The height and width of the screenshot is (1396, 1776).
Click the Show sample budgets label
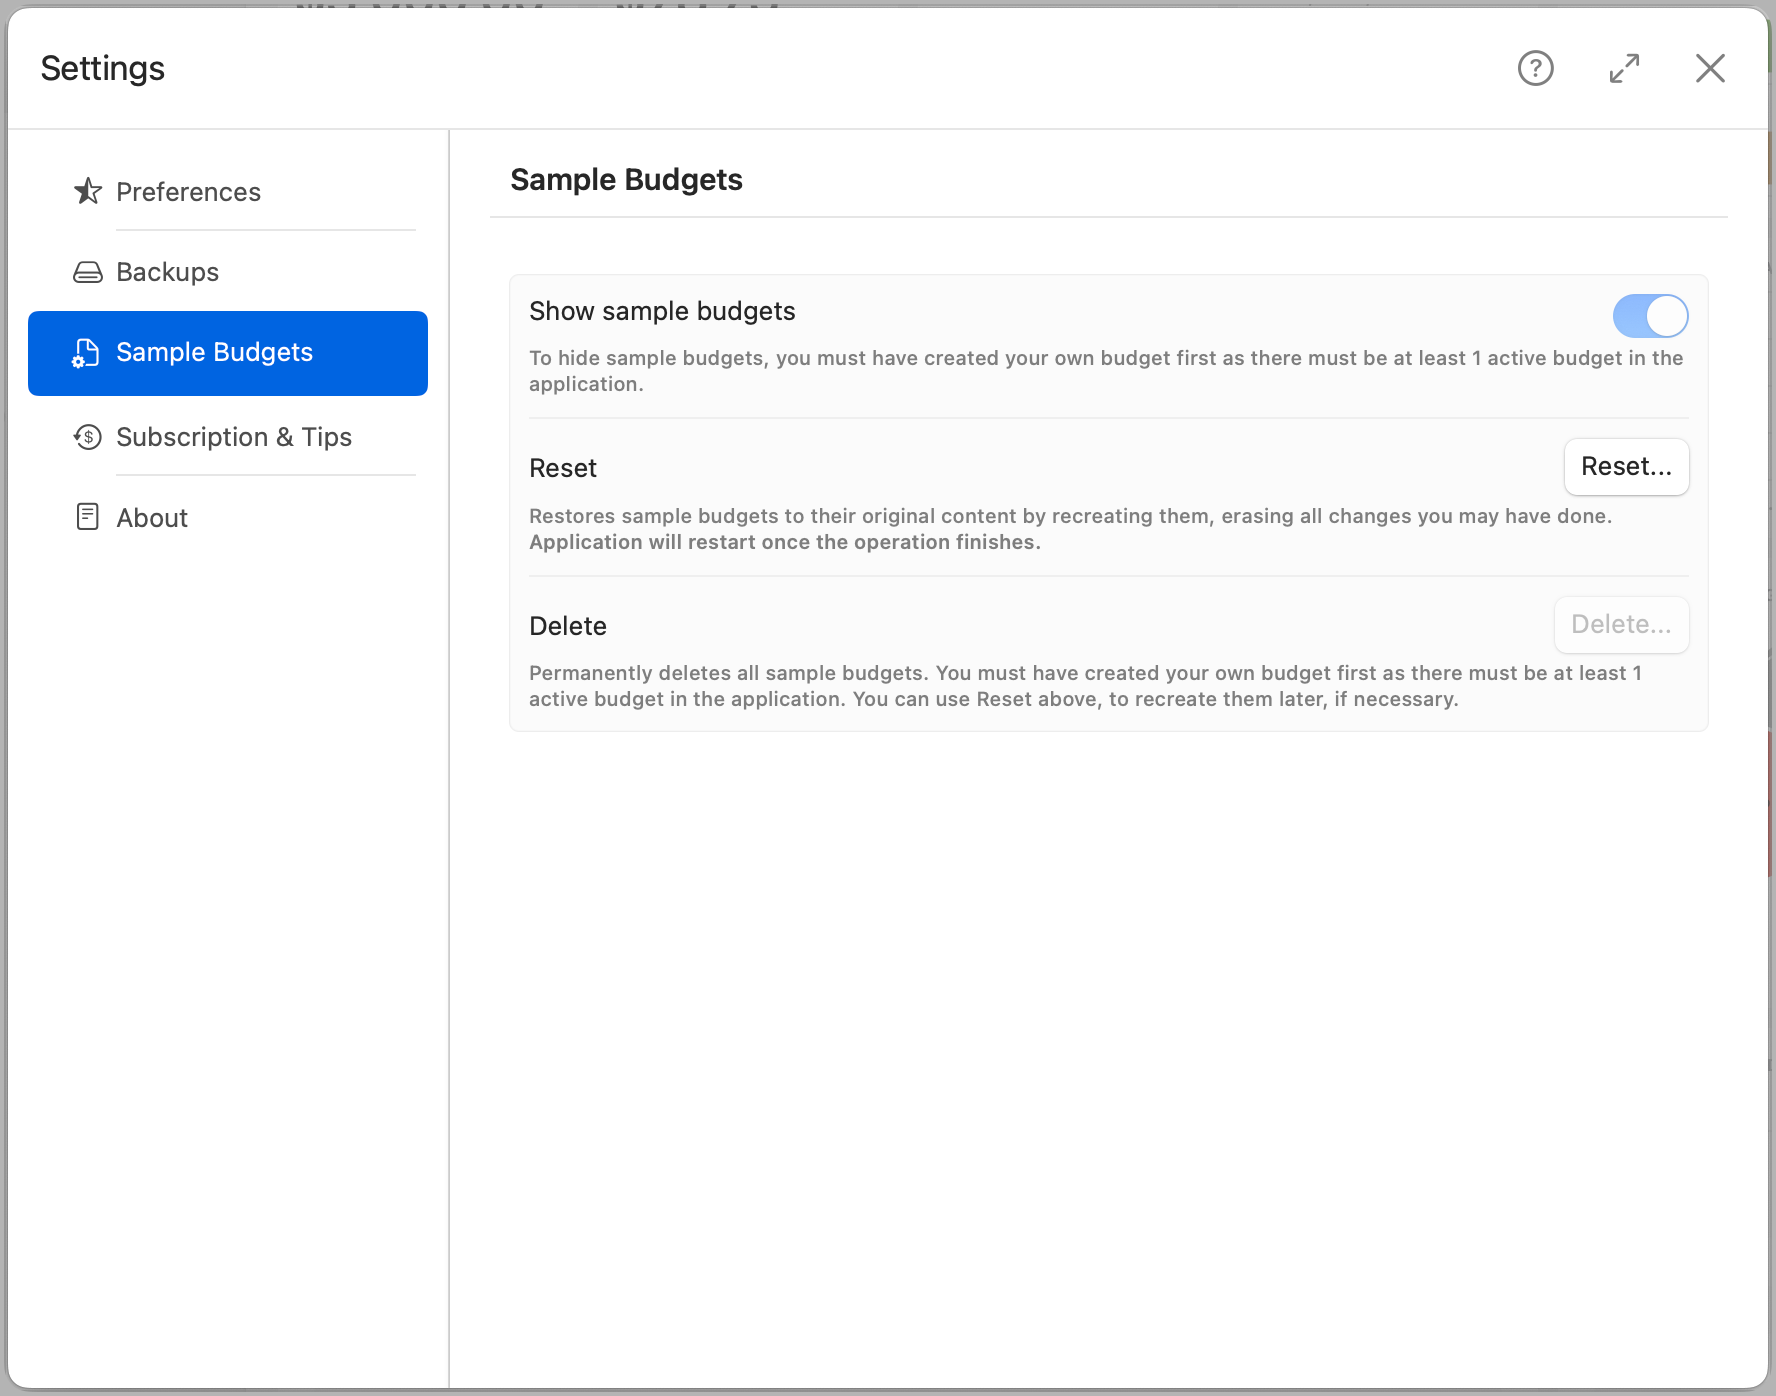tap(662, 311)
